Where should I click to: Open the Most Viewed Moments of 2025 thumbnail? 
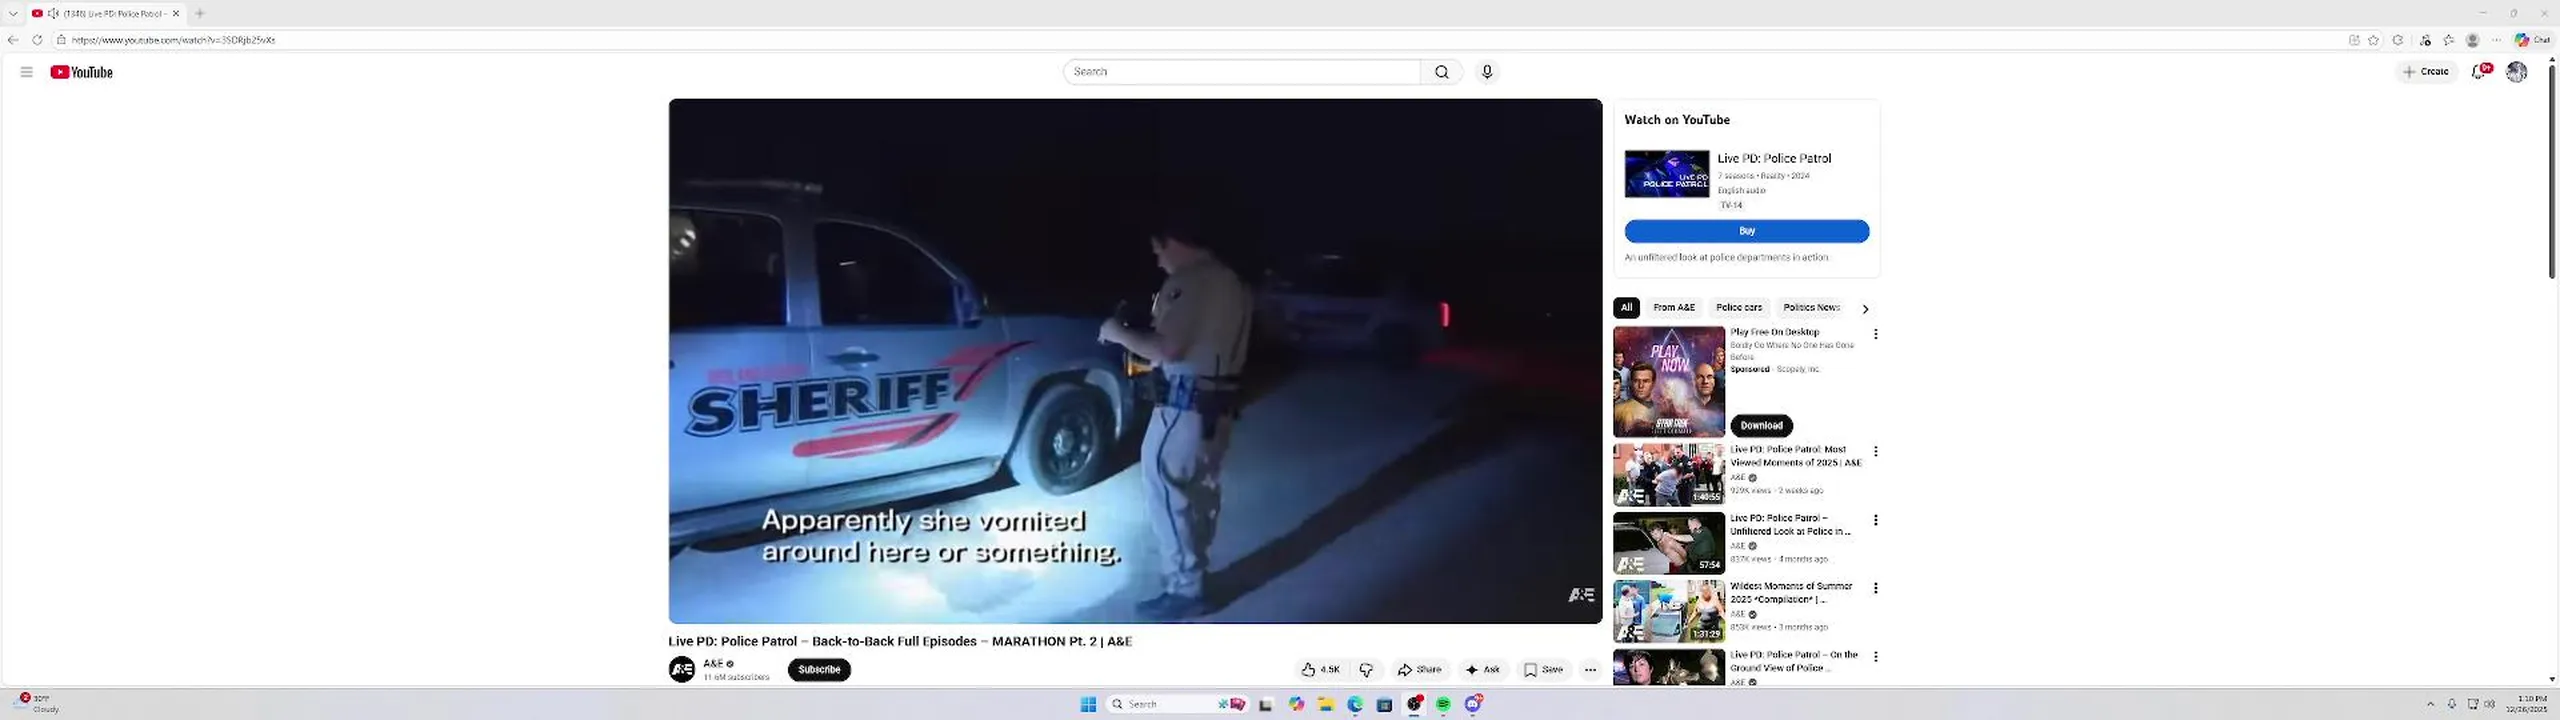(1668, 475)
